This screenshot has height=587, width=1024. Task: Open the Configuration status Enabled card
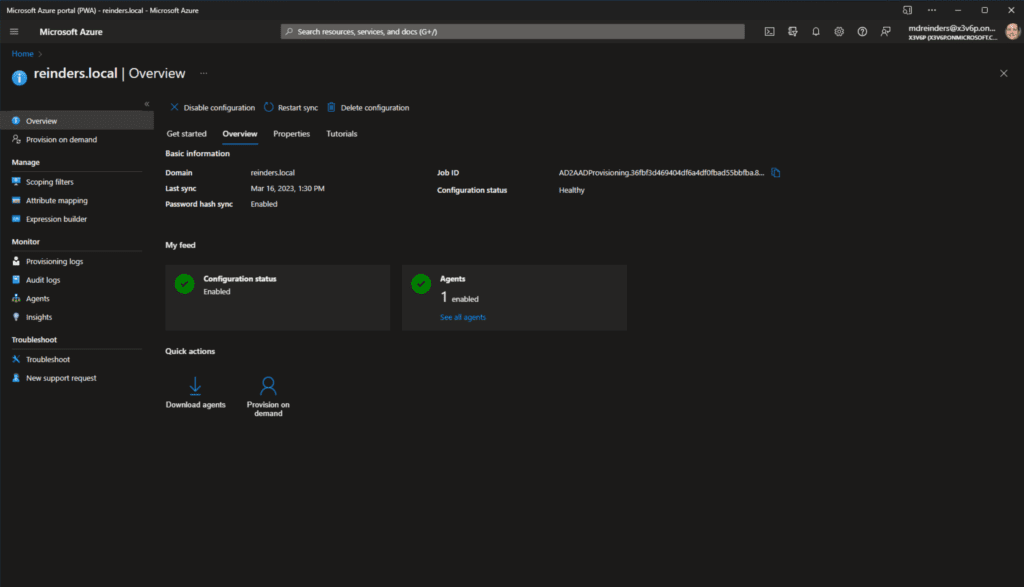(278, 298)
